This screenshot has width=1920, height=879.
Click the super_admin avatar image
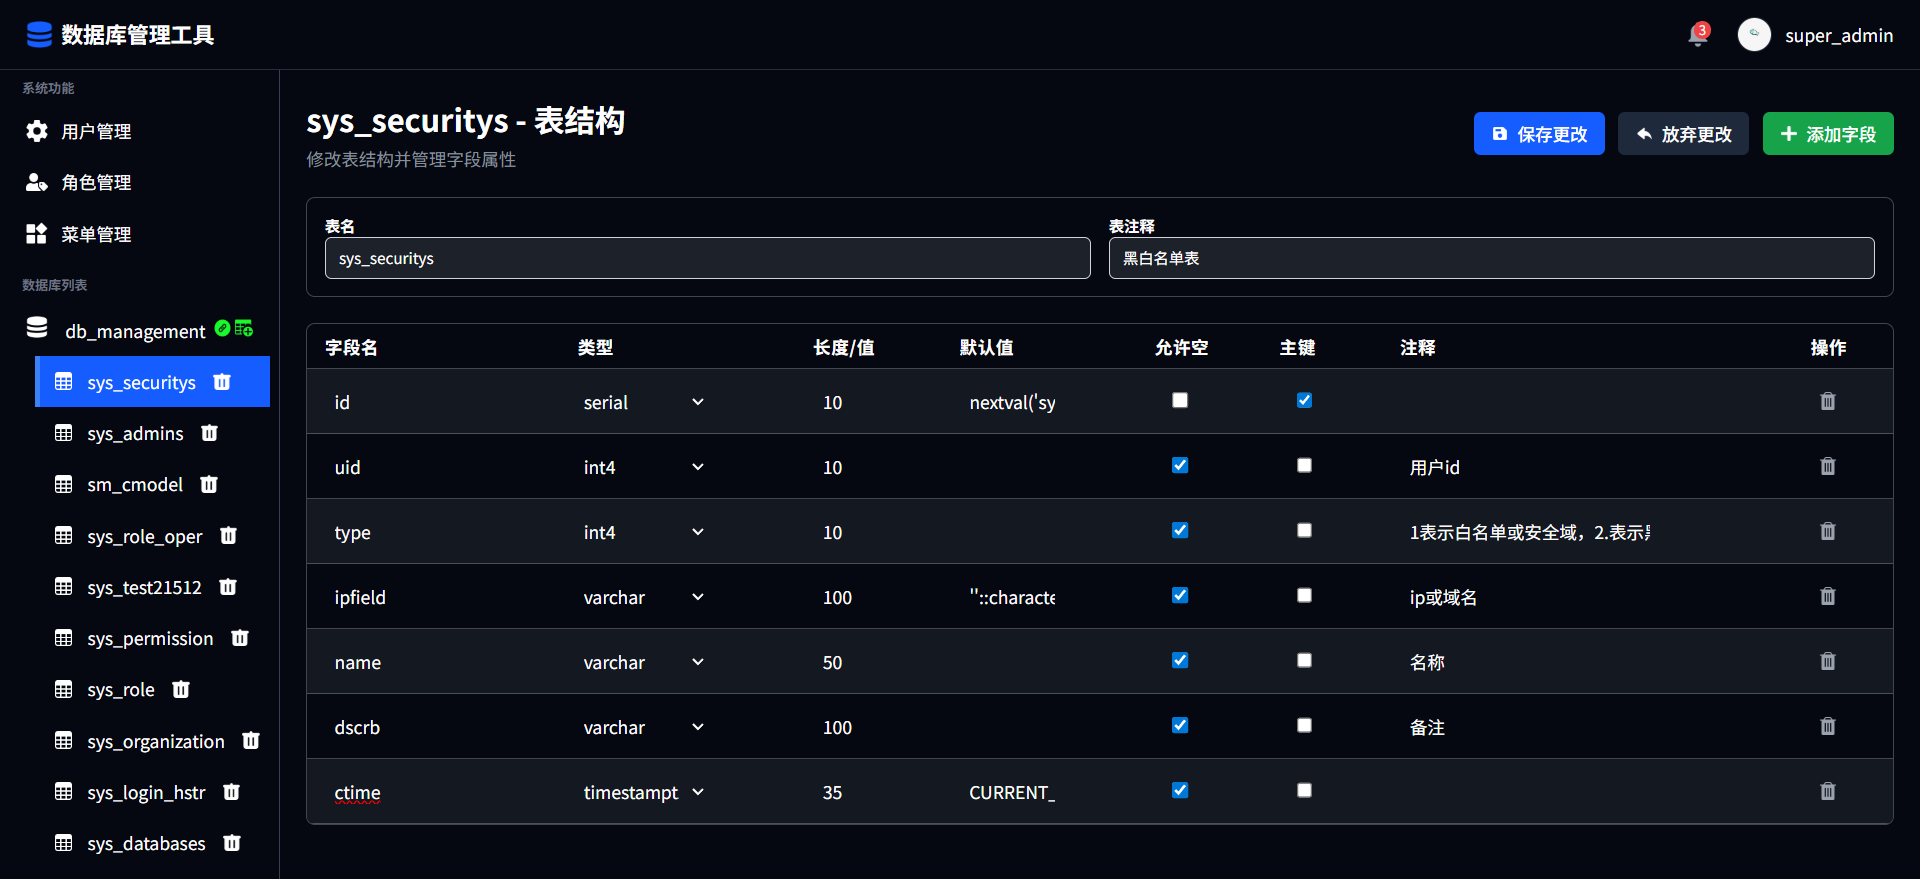point(1753,35)
